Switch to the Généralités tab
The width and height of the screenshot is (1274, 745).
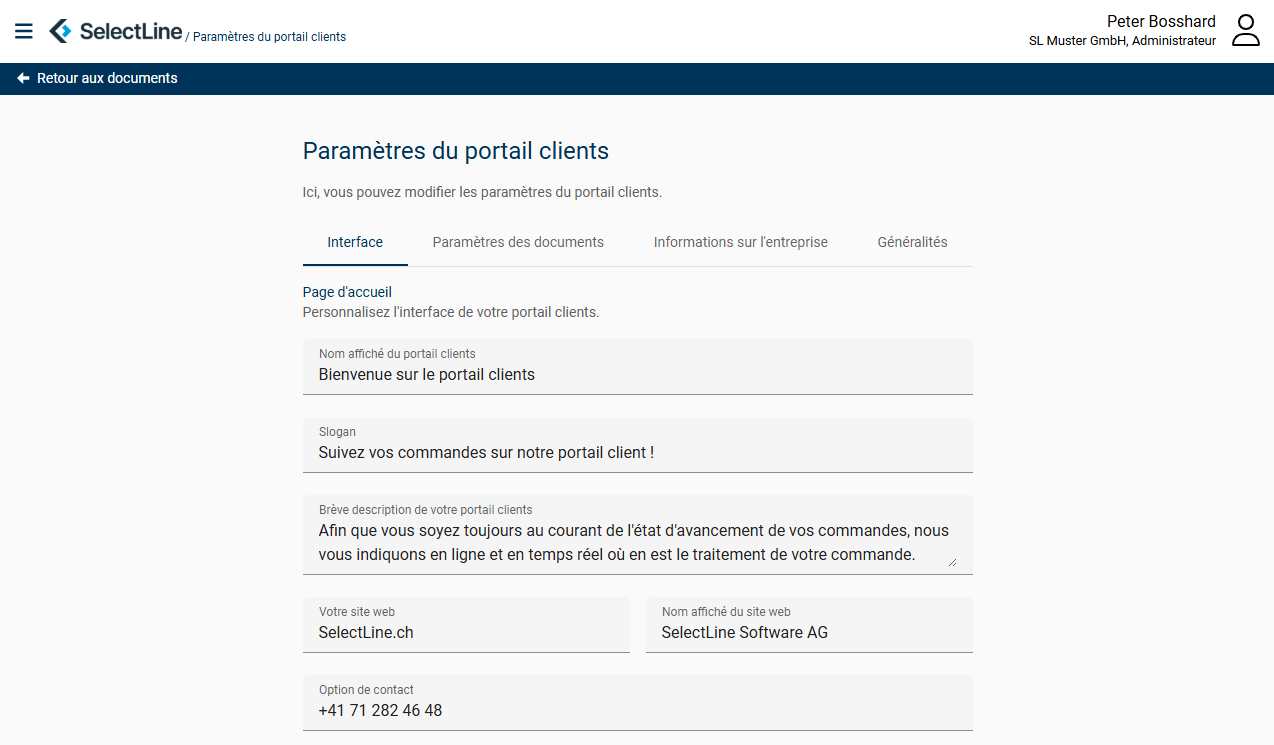(912, 242)
